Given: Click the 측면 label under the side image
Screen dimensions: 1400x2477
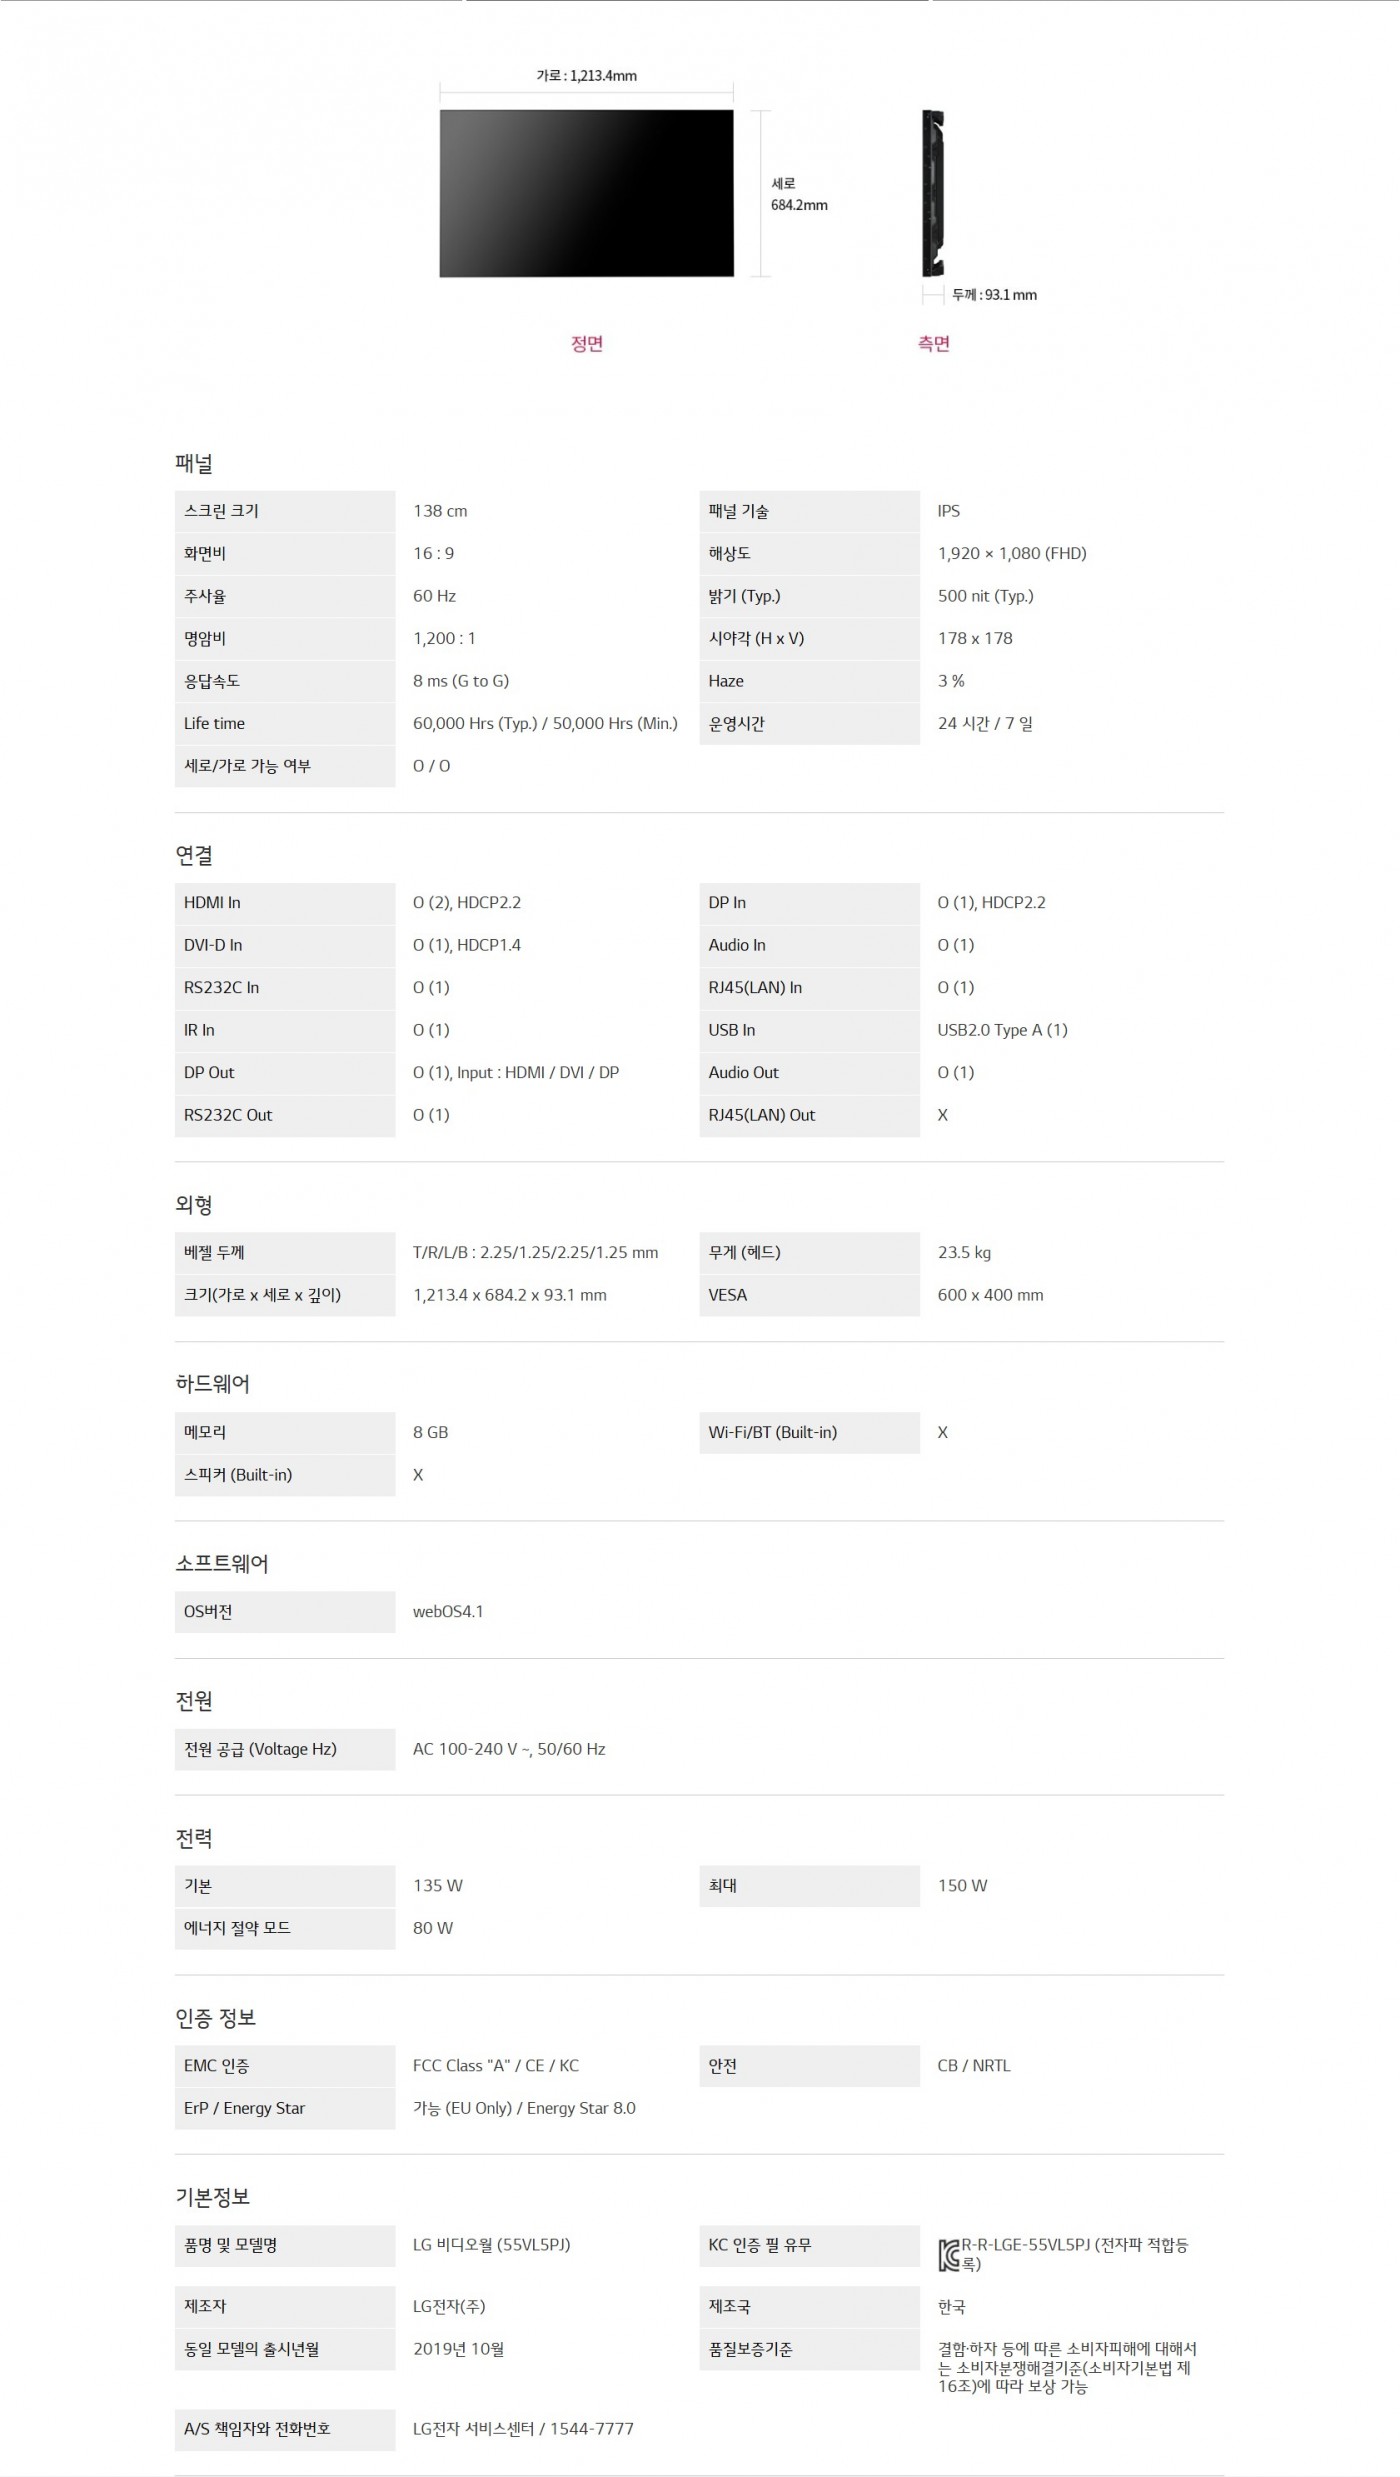Looking at the screenshot, I should pyautogui.click(x=933, y=344).
